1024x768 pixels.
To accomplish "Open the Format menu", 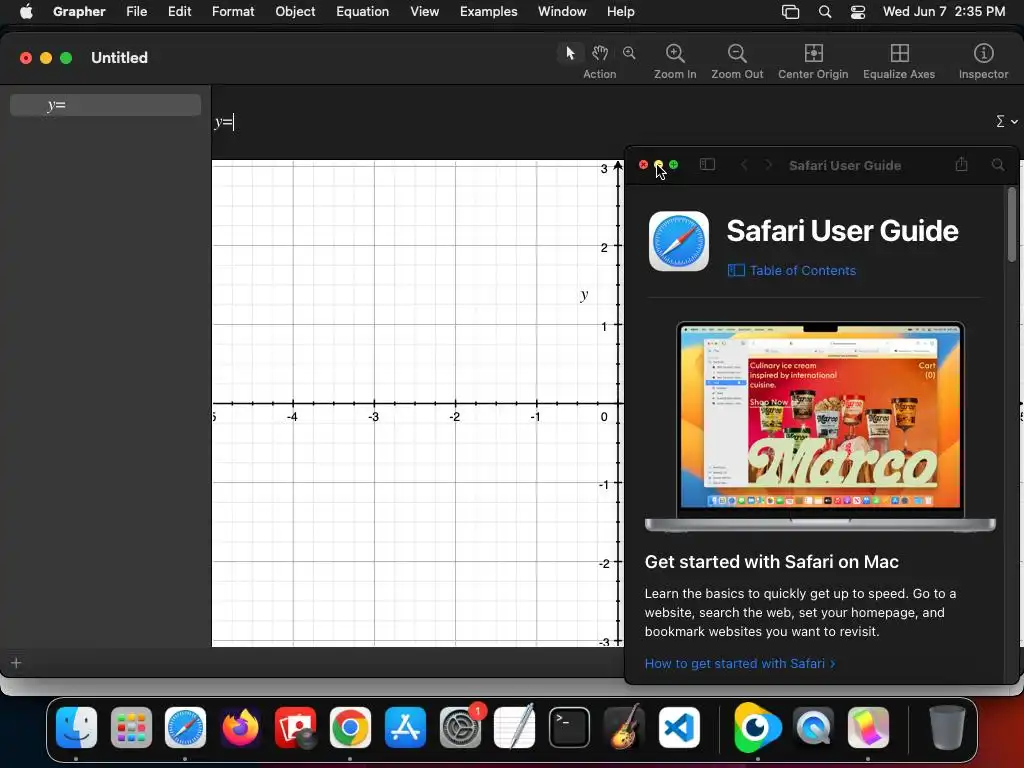I will click(233, 11).
